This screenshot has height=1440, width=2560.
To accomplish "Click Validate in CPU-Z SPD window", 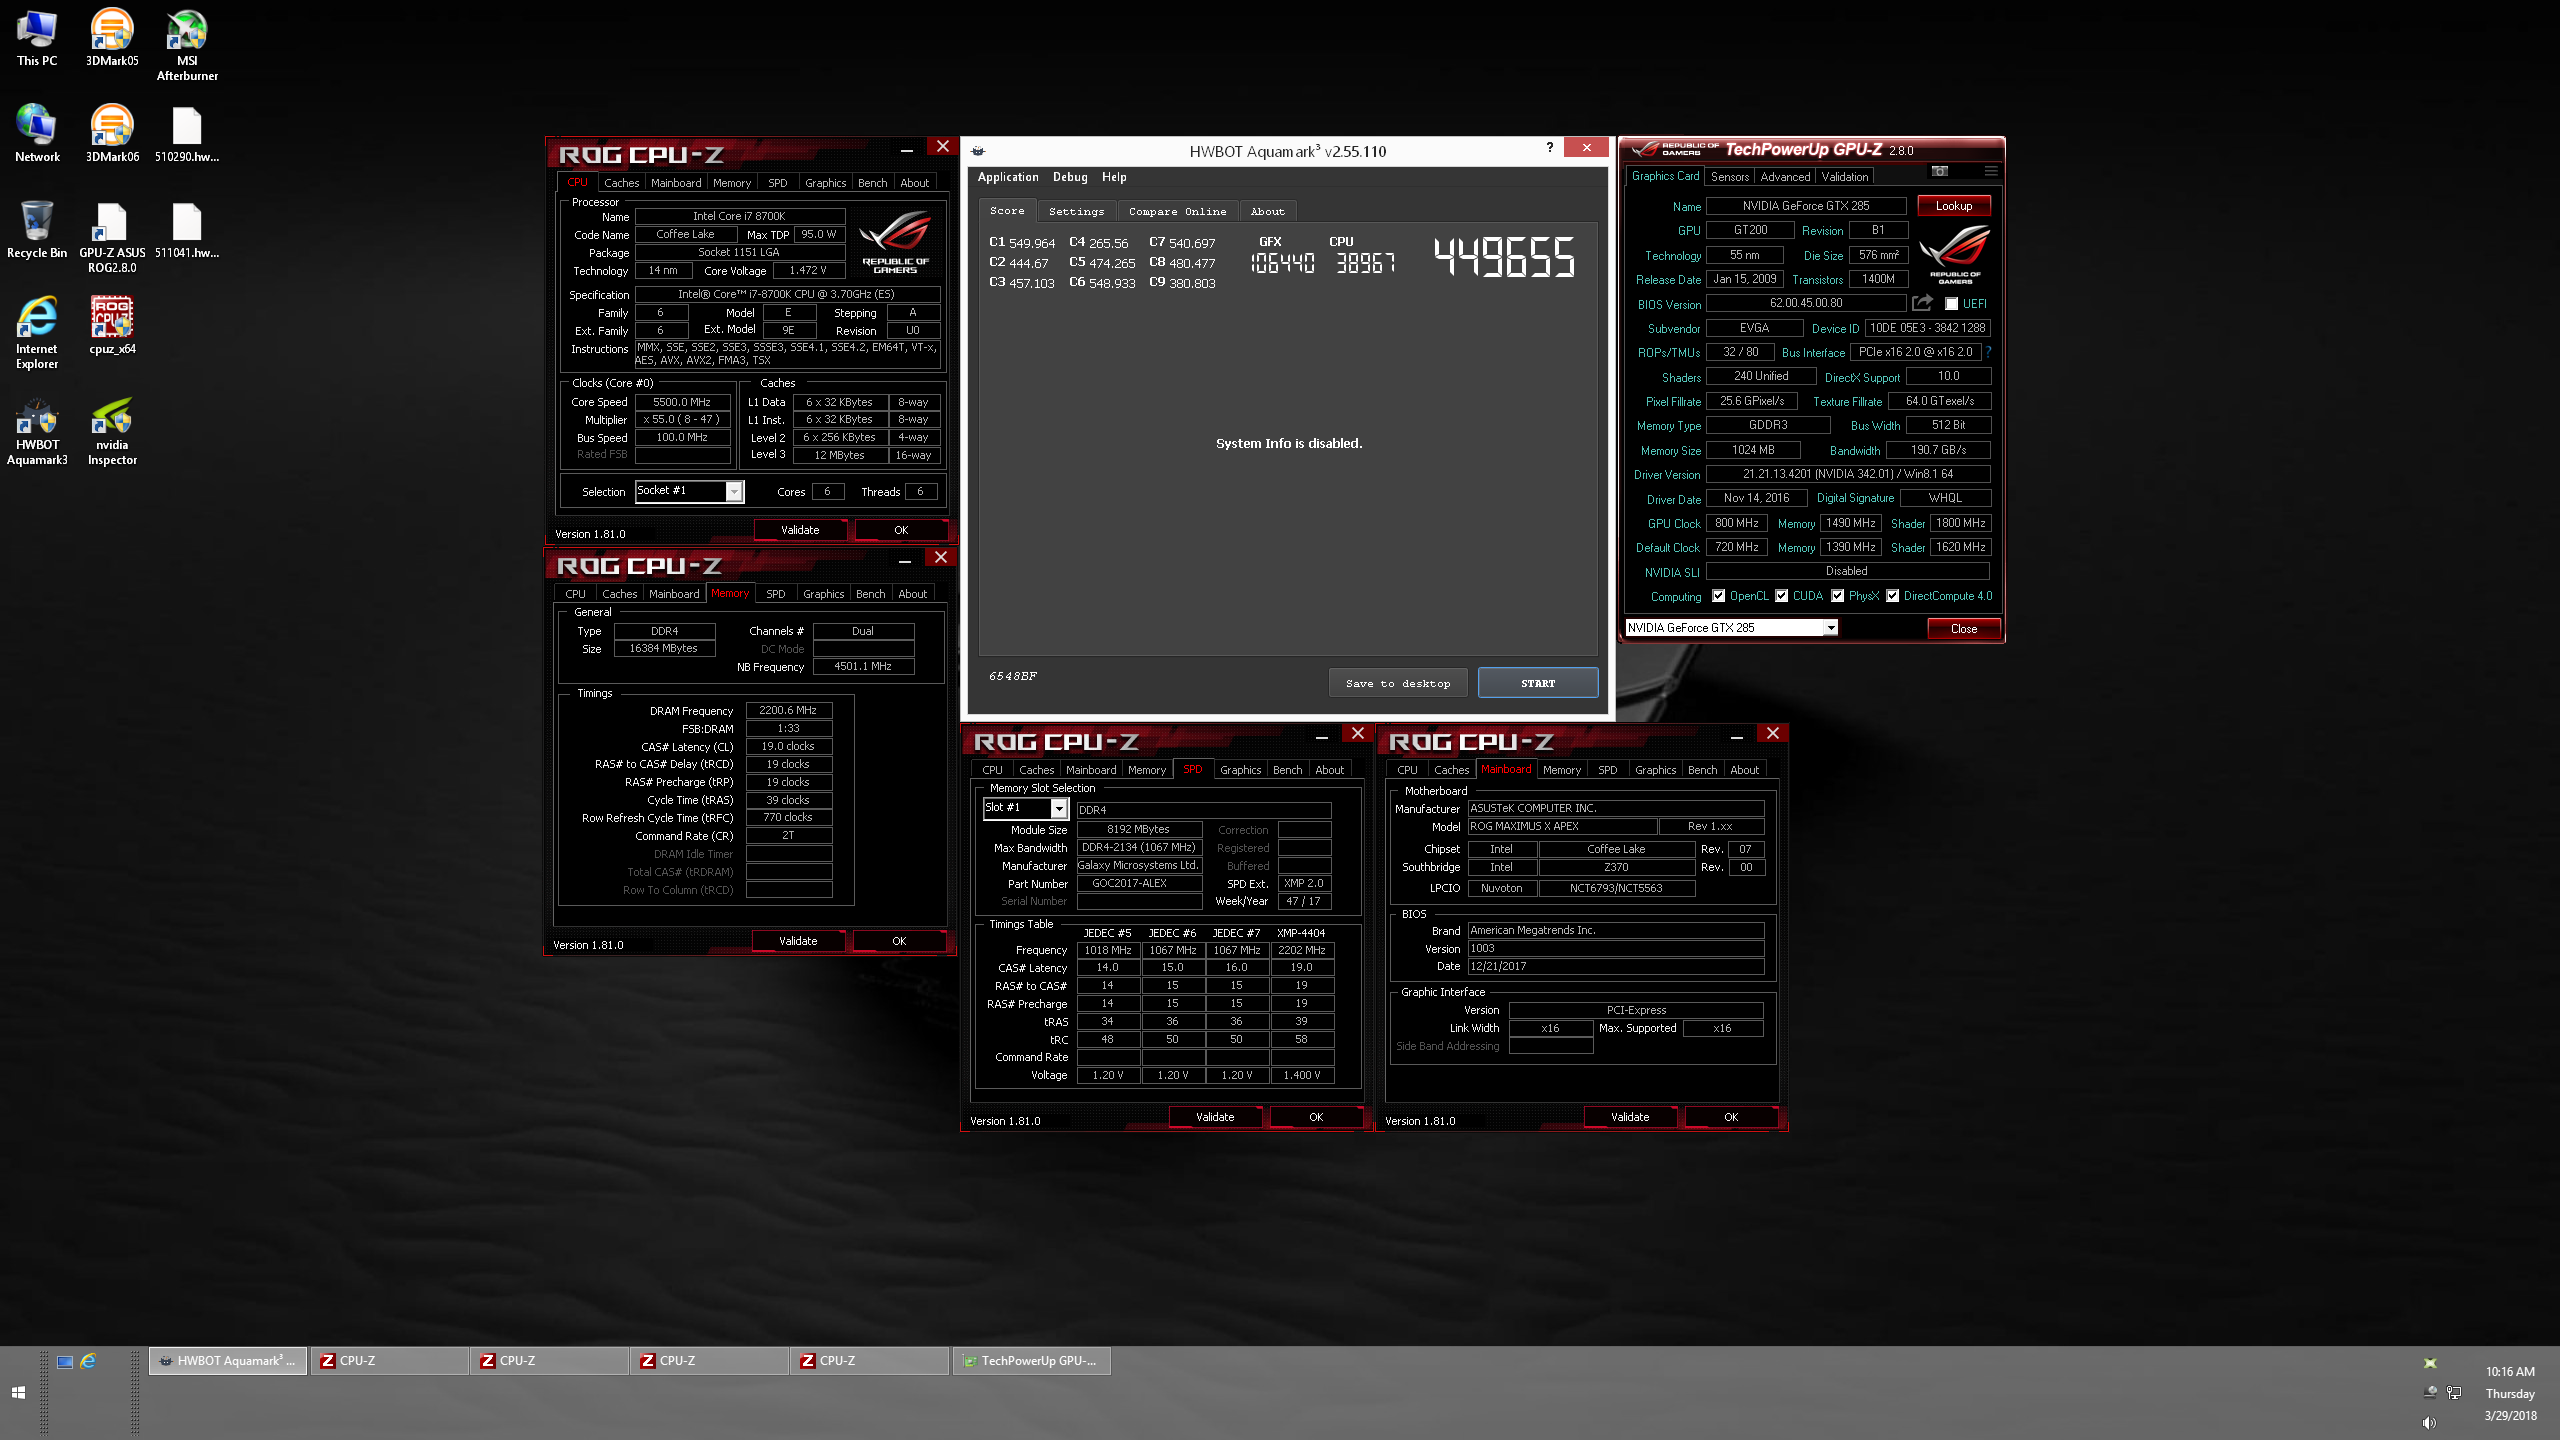I will (x=1215, y=1117).
